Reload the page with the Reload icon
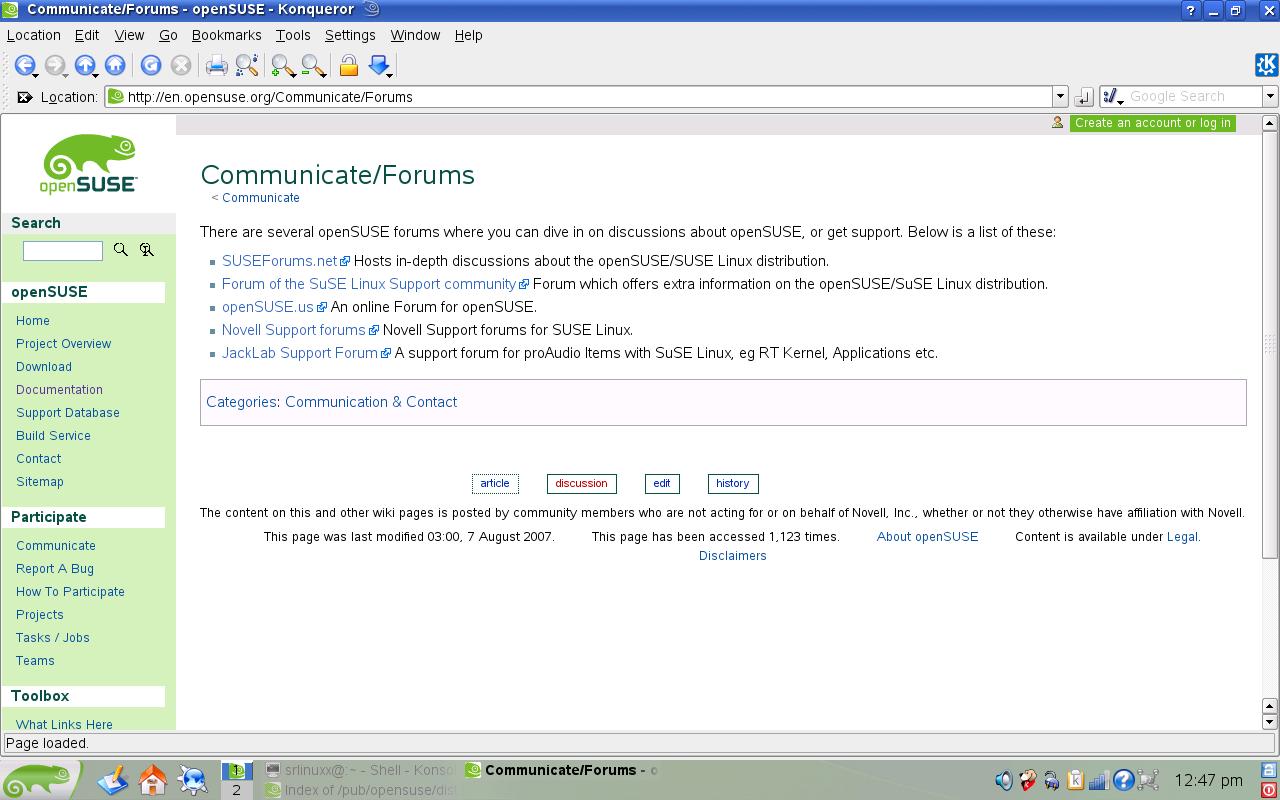Viewport: 1280px width, 800px height. pos(151,65)
